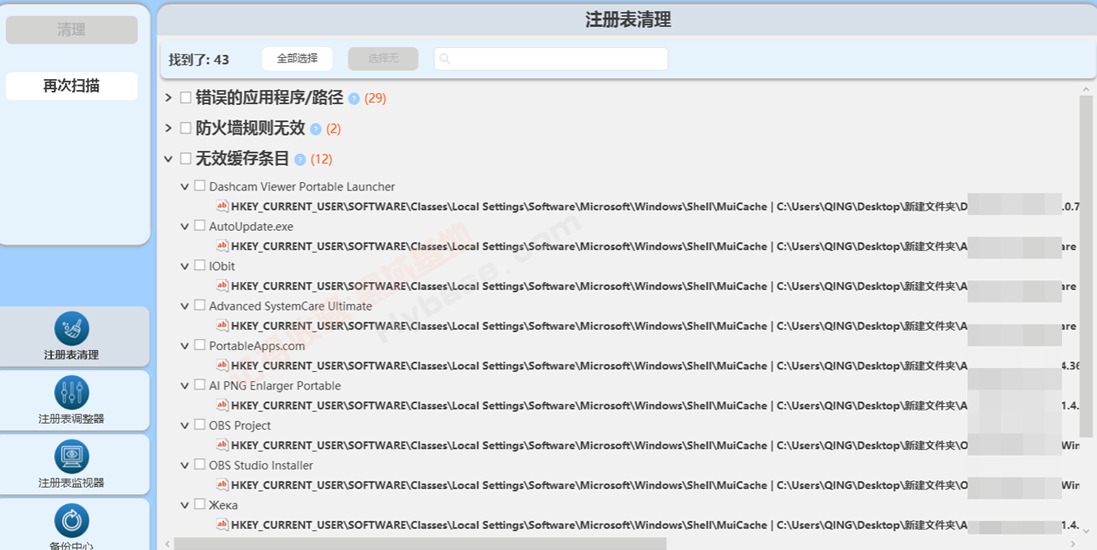
Task: Click the 清理 button
Action: [x=71, y=30]
